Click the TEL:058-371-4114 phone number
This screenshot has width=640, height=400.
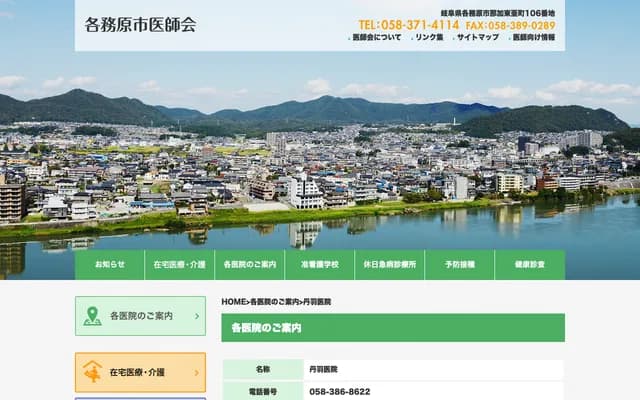pyautogui.click(x=409, y=25)
